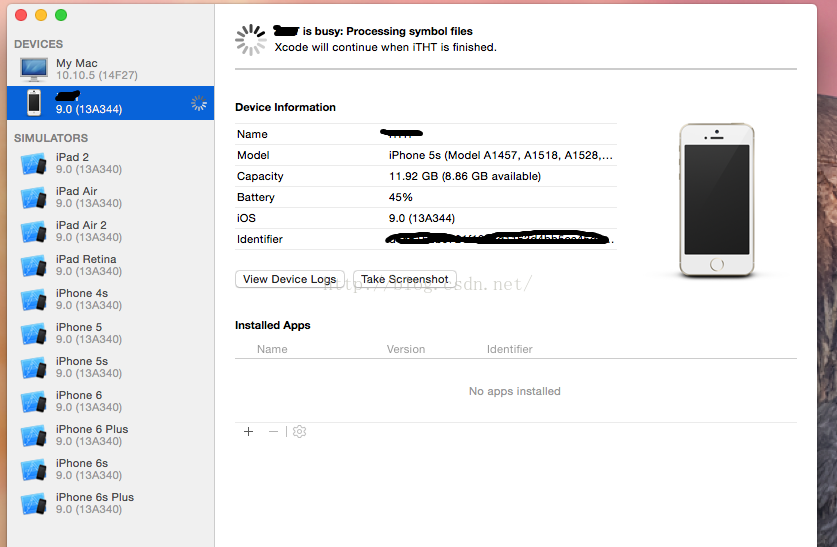Screen dimensions: 837x547
Task: Click the iPhone 6s Plus label
Action: 95,497
